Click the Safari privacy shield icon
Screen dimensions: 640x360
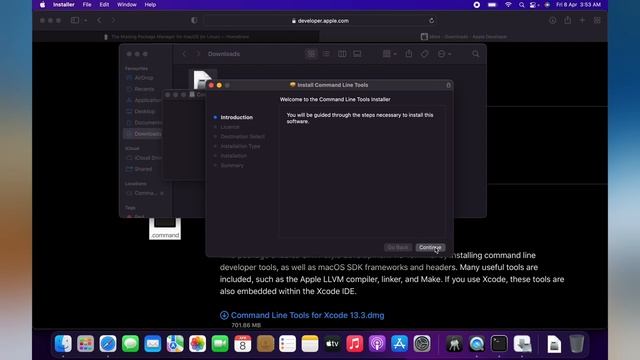[x=194, y=20]
